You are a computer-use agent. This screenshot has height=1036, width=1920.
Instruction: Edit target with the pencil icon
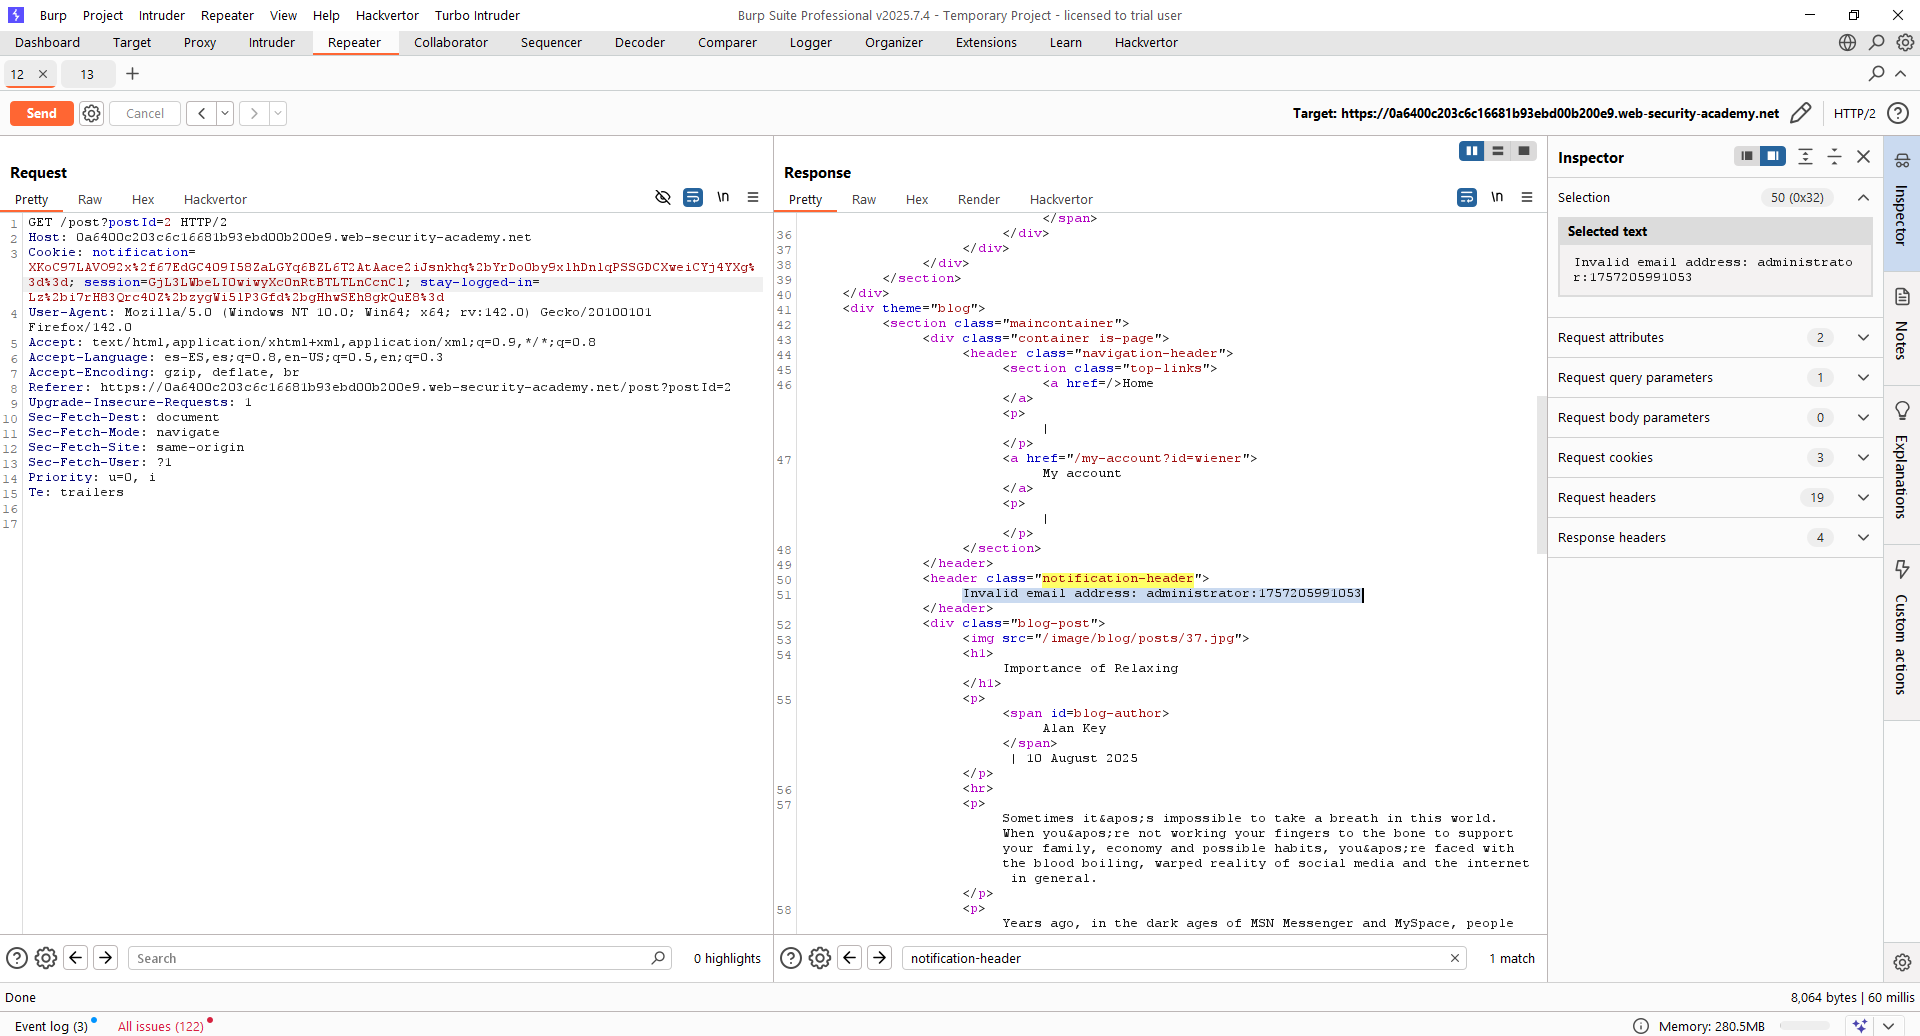click(x=1800, y=113)
